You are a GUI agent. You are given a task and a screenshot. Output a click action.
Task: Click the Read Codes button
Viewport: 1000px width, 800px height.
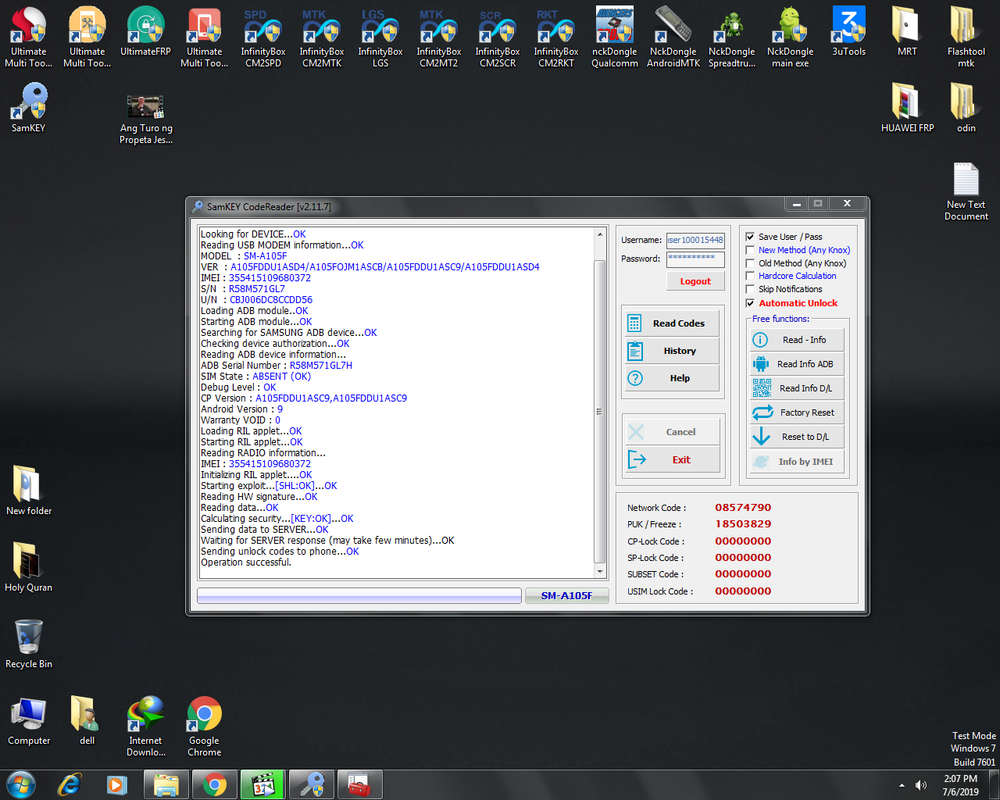click(672, 323)
